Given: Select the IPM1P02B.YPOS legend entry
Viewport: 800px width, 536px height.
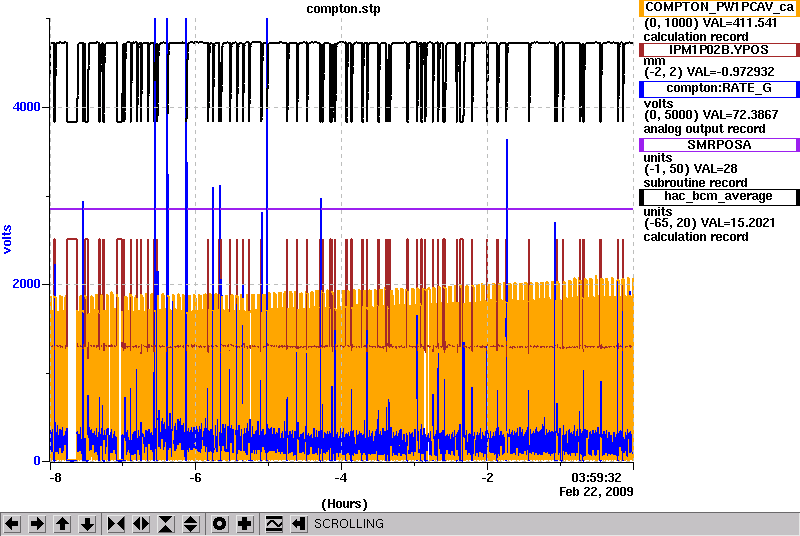Looking at the screenshot, I should pyautogui.click(x=719, y=50).
